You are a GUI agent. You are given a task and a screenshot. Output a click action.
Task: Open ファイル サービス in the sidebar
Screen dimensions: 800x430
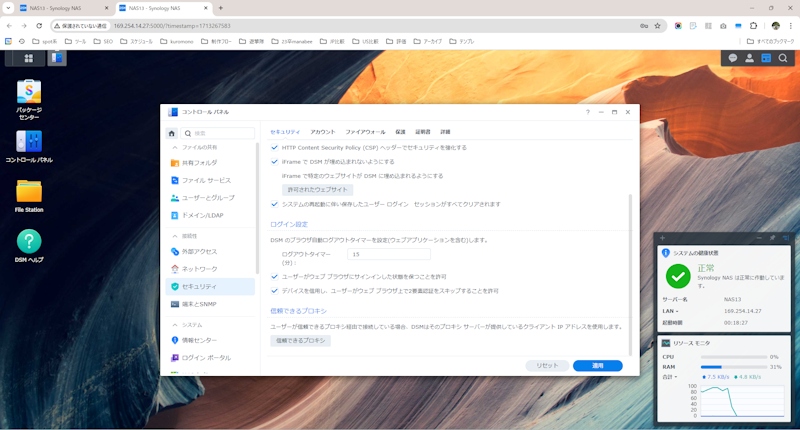pyautogui.click(x=210, y=180)
